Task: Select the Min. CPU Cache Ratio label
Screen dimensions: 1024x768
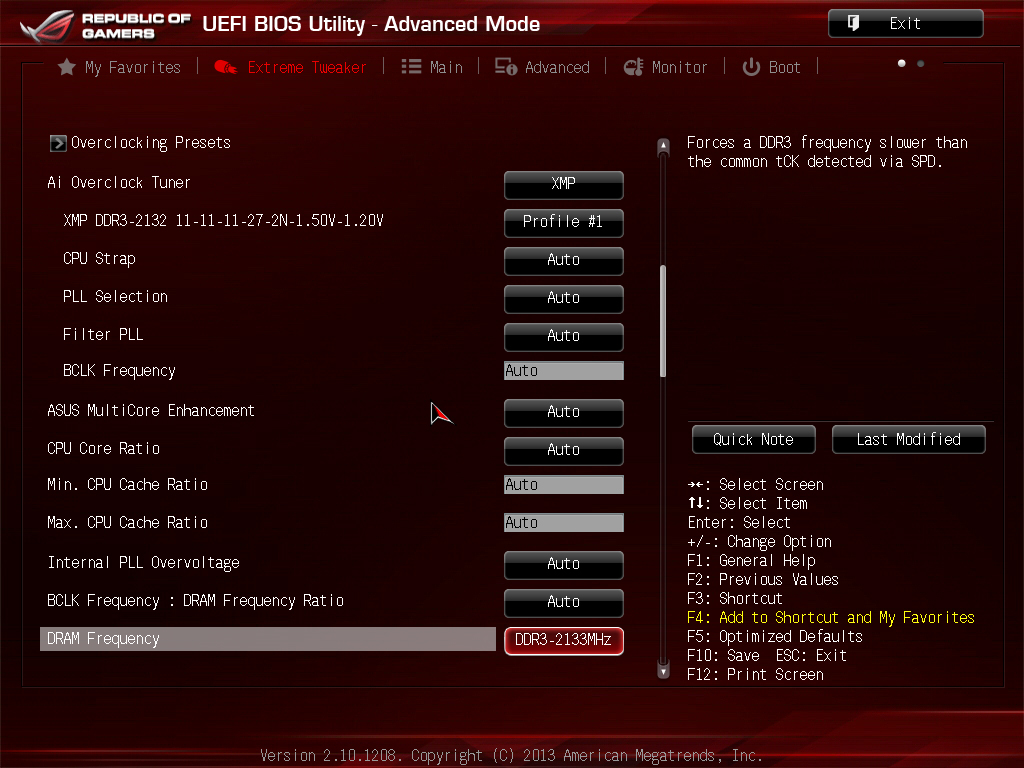Action: tap(127, 485)
